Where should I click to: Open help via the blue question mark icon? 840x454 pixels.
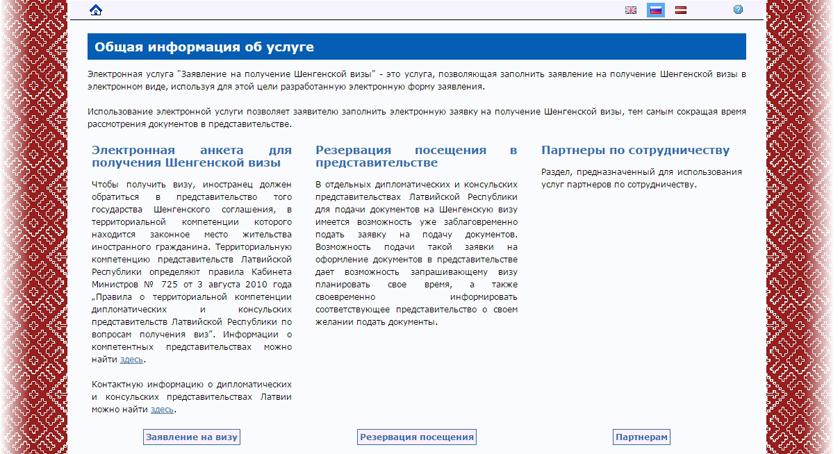coord(738,10)
